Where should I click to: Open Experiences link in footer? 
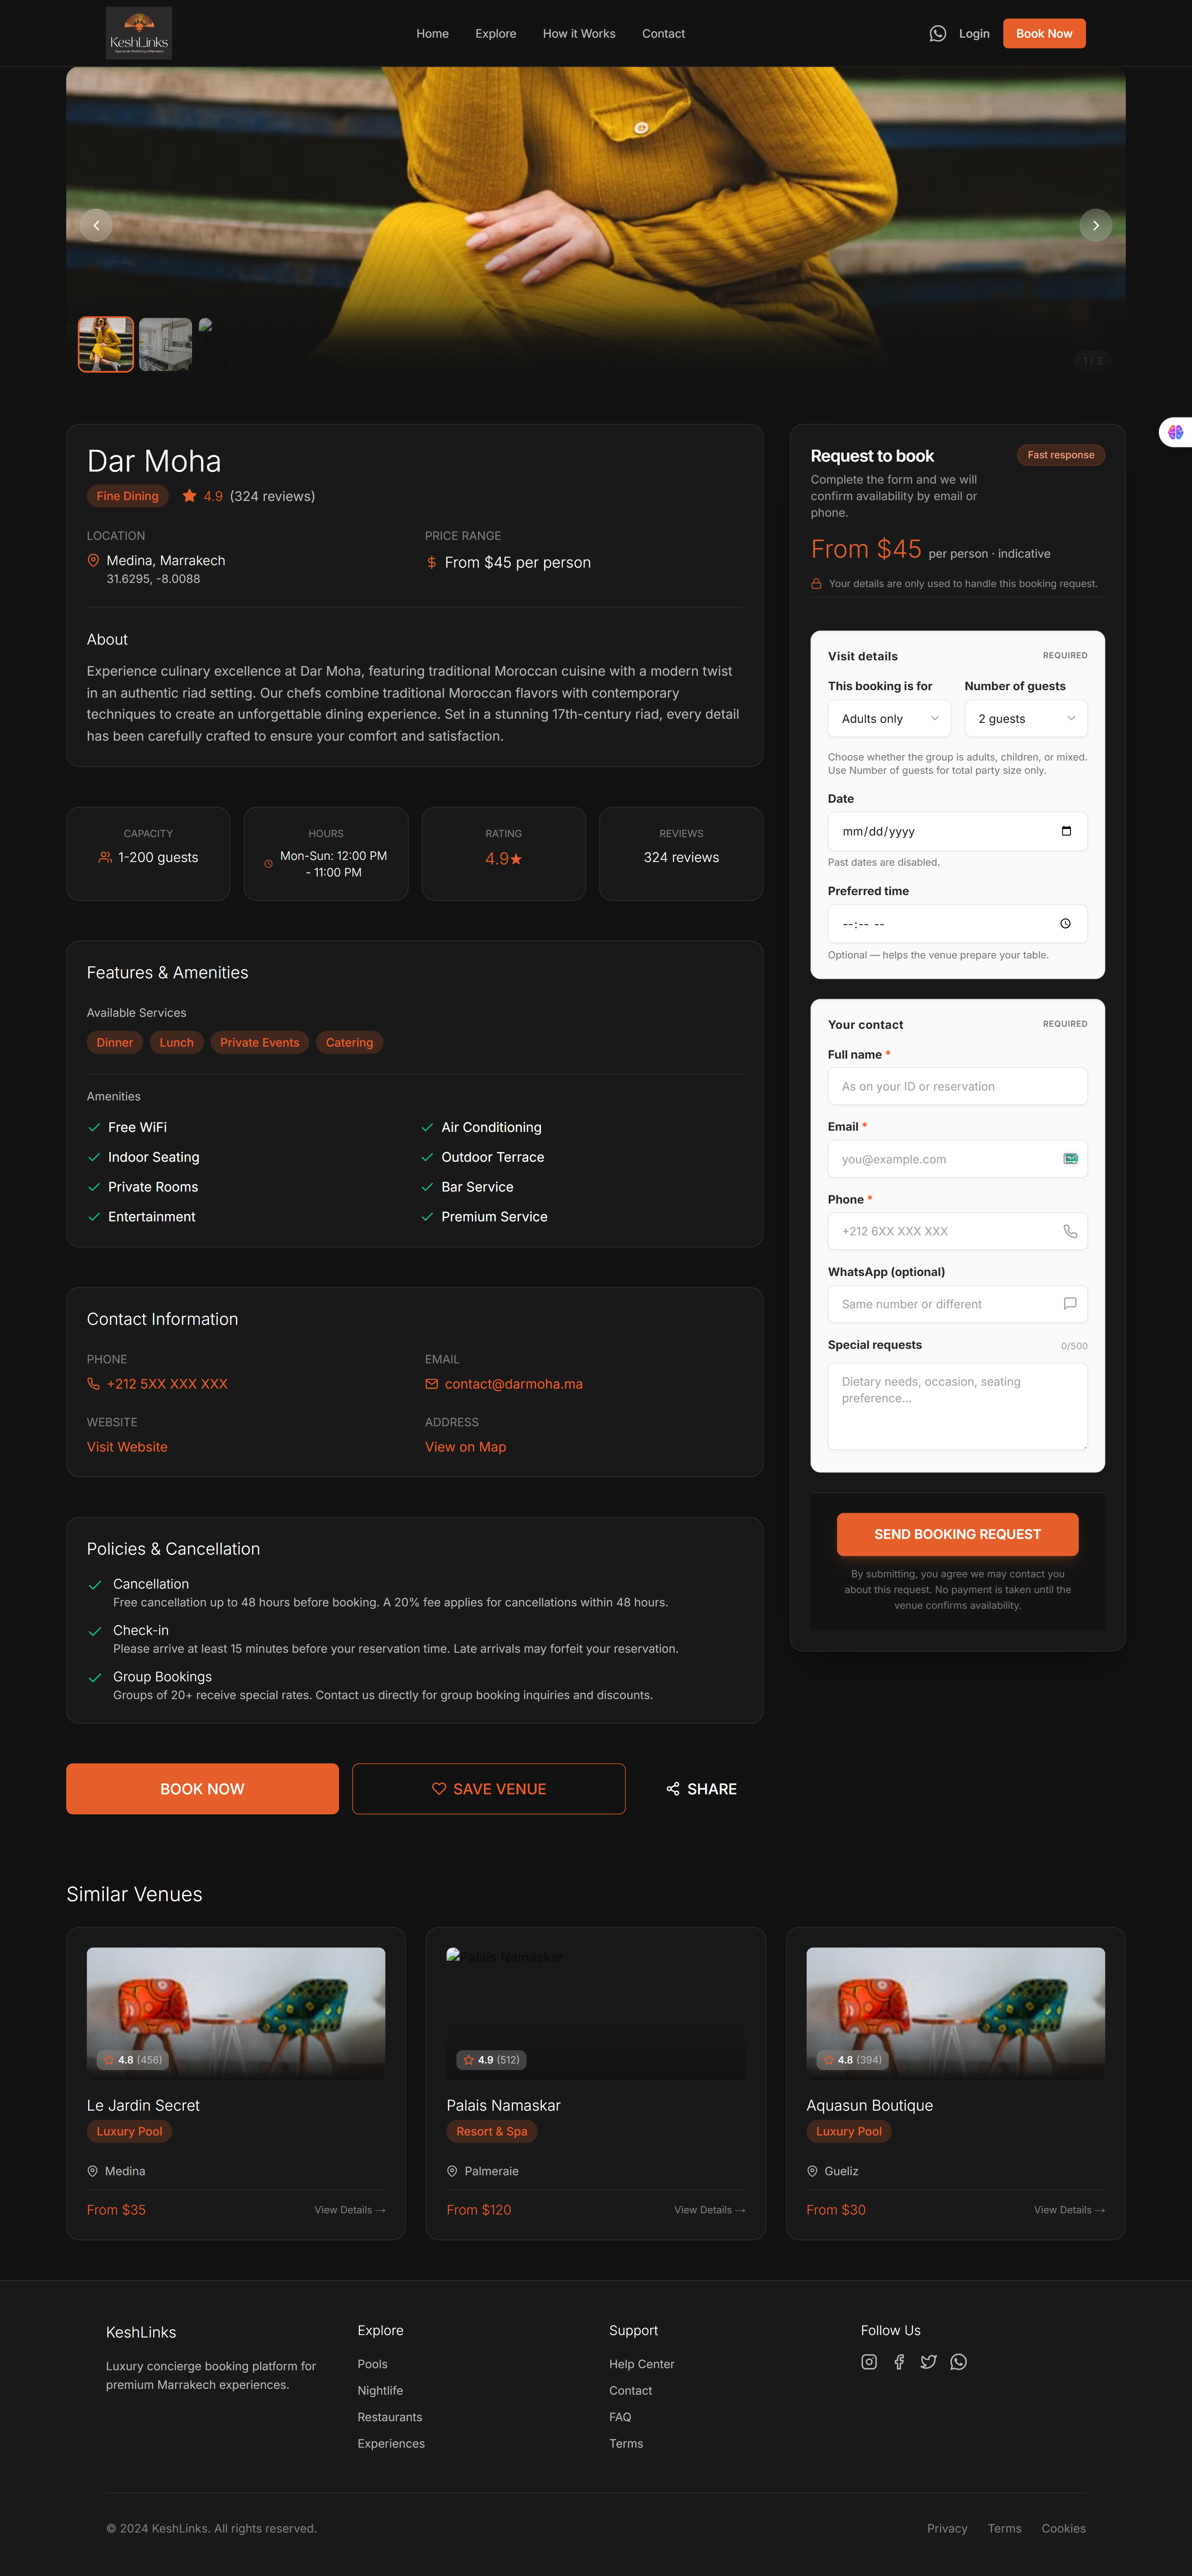tap(391, 2443)
